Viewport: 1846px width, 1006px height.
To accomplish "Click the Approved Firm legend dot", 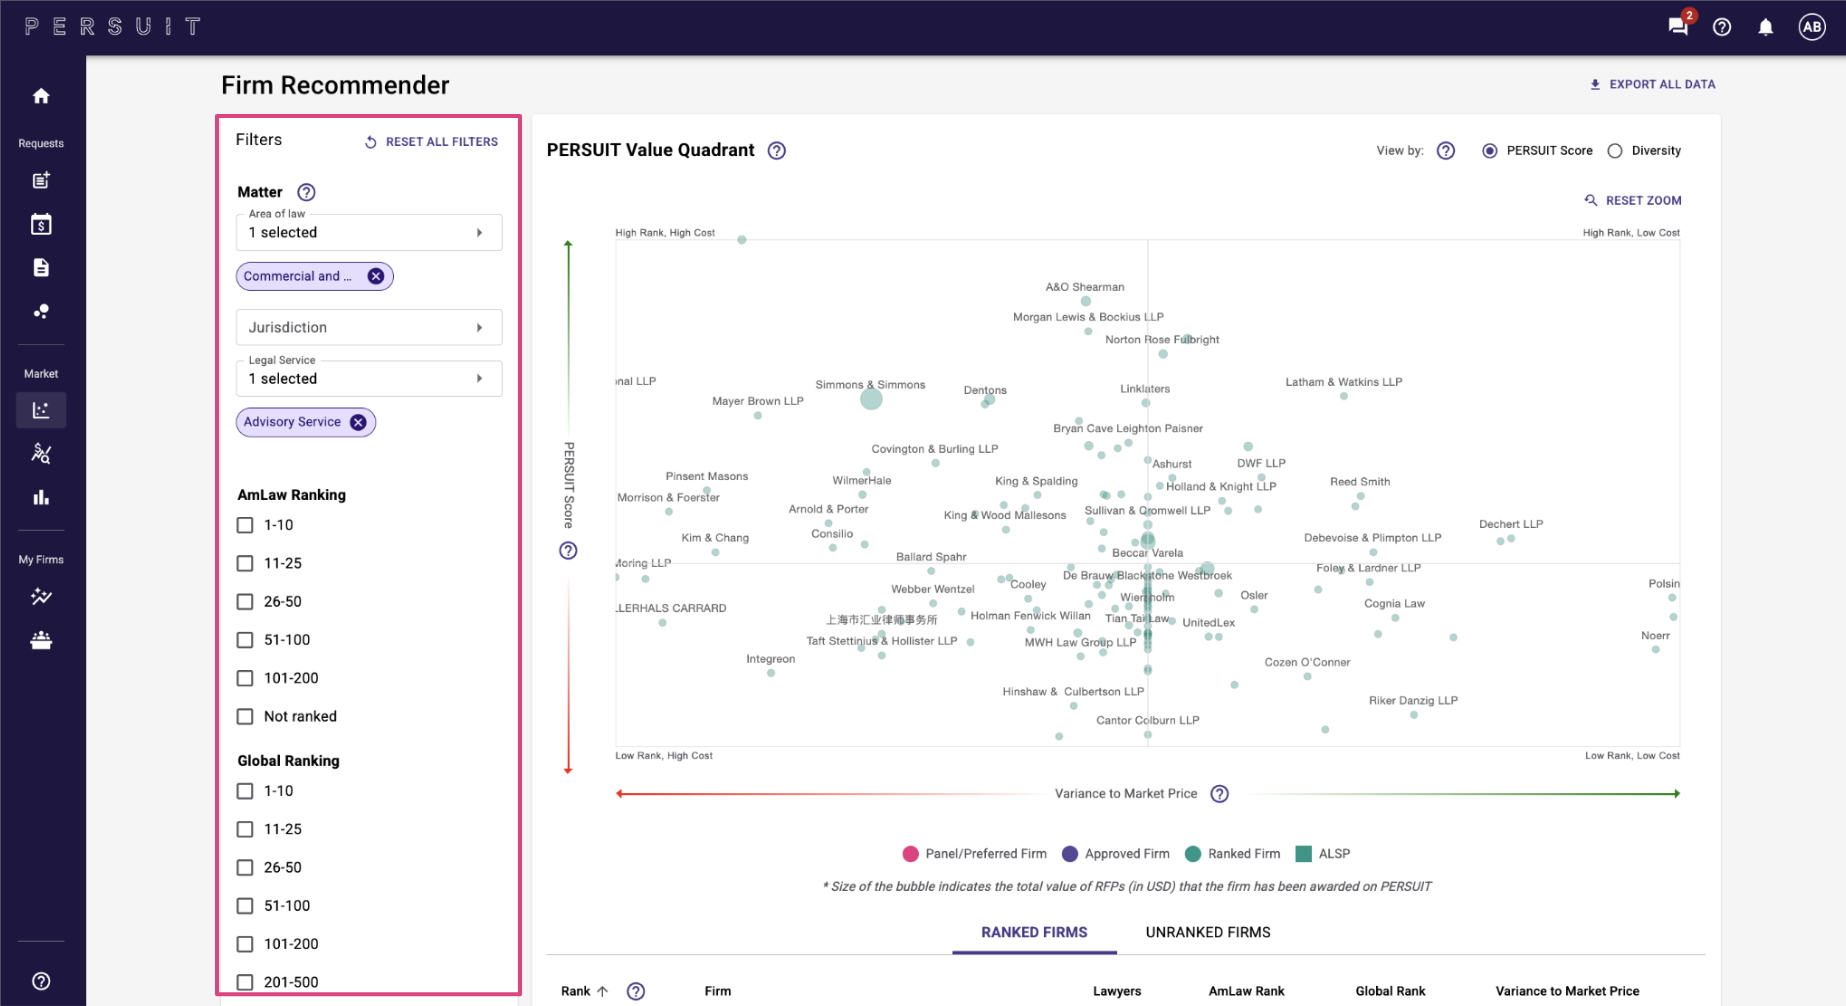I will pos(1070,854).
